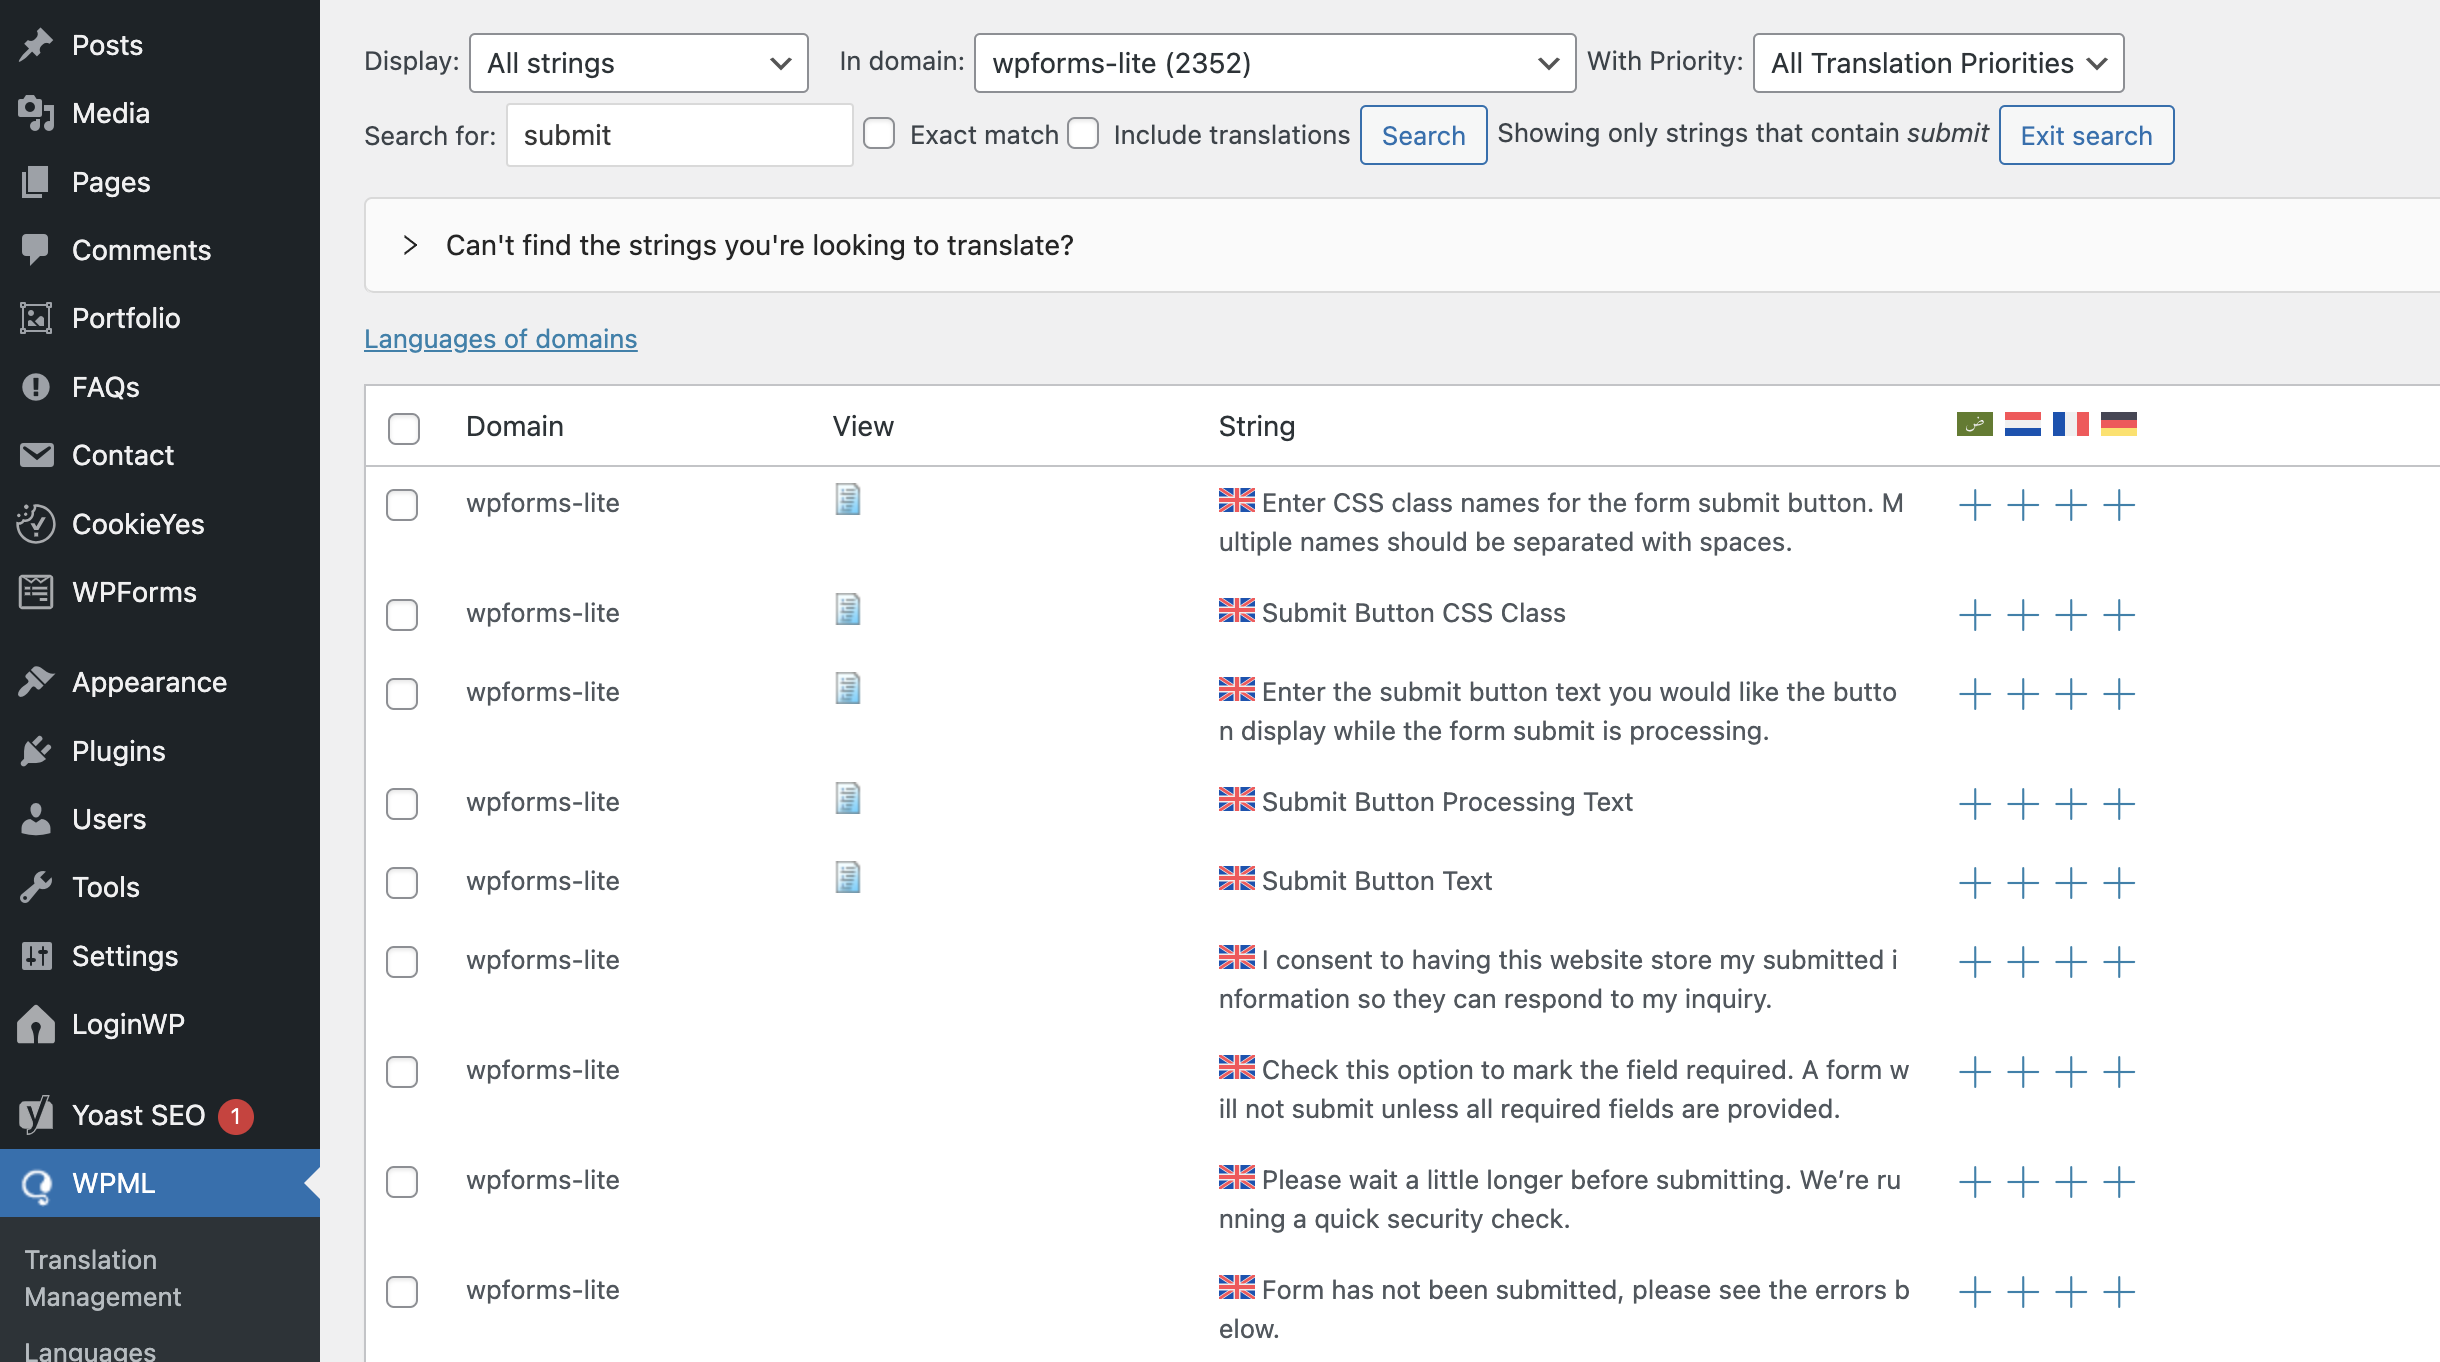Click the Tools wrench icon
Screen dimensions: 2440x1362
36,887
